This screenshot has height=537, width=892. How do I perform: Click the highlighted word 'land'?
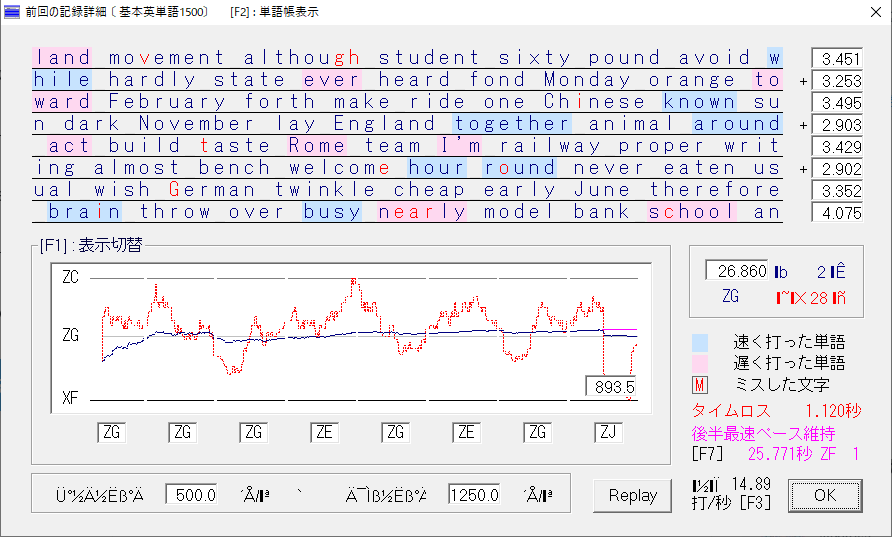click(63, 57)
